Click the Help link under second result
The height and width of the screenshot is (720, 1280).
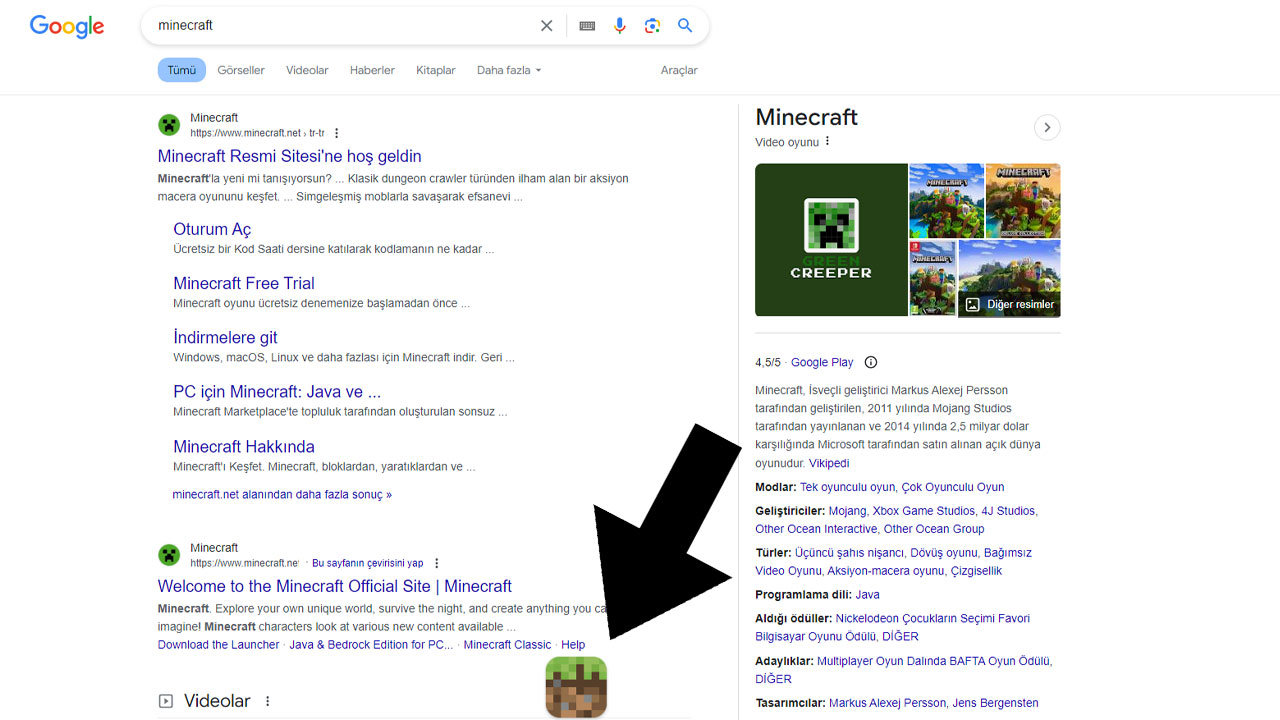tap(573, 645)
